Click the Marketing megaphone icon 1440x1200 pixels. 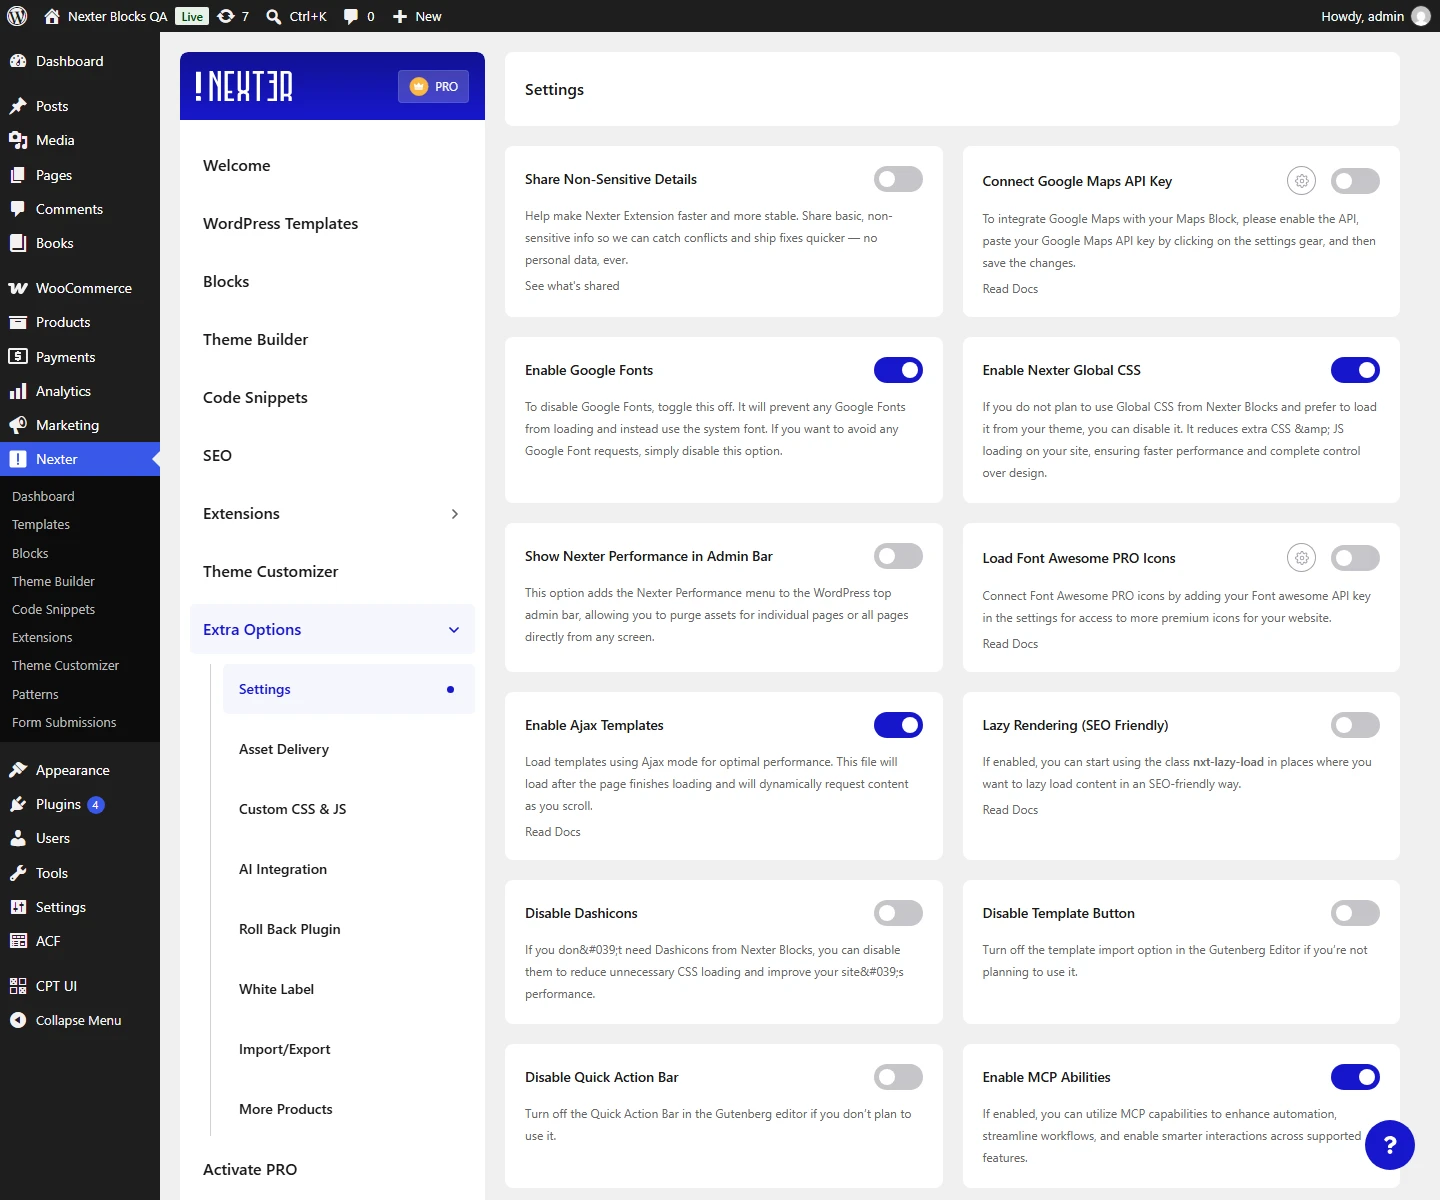tap(18, 425)
